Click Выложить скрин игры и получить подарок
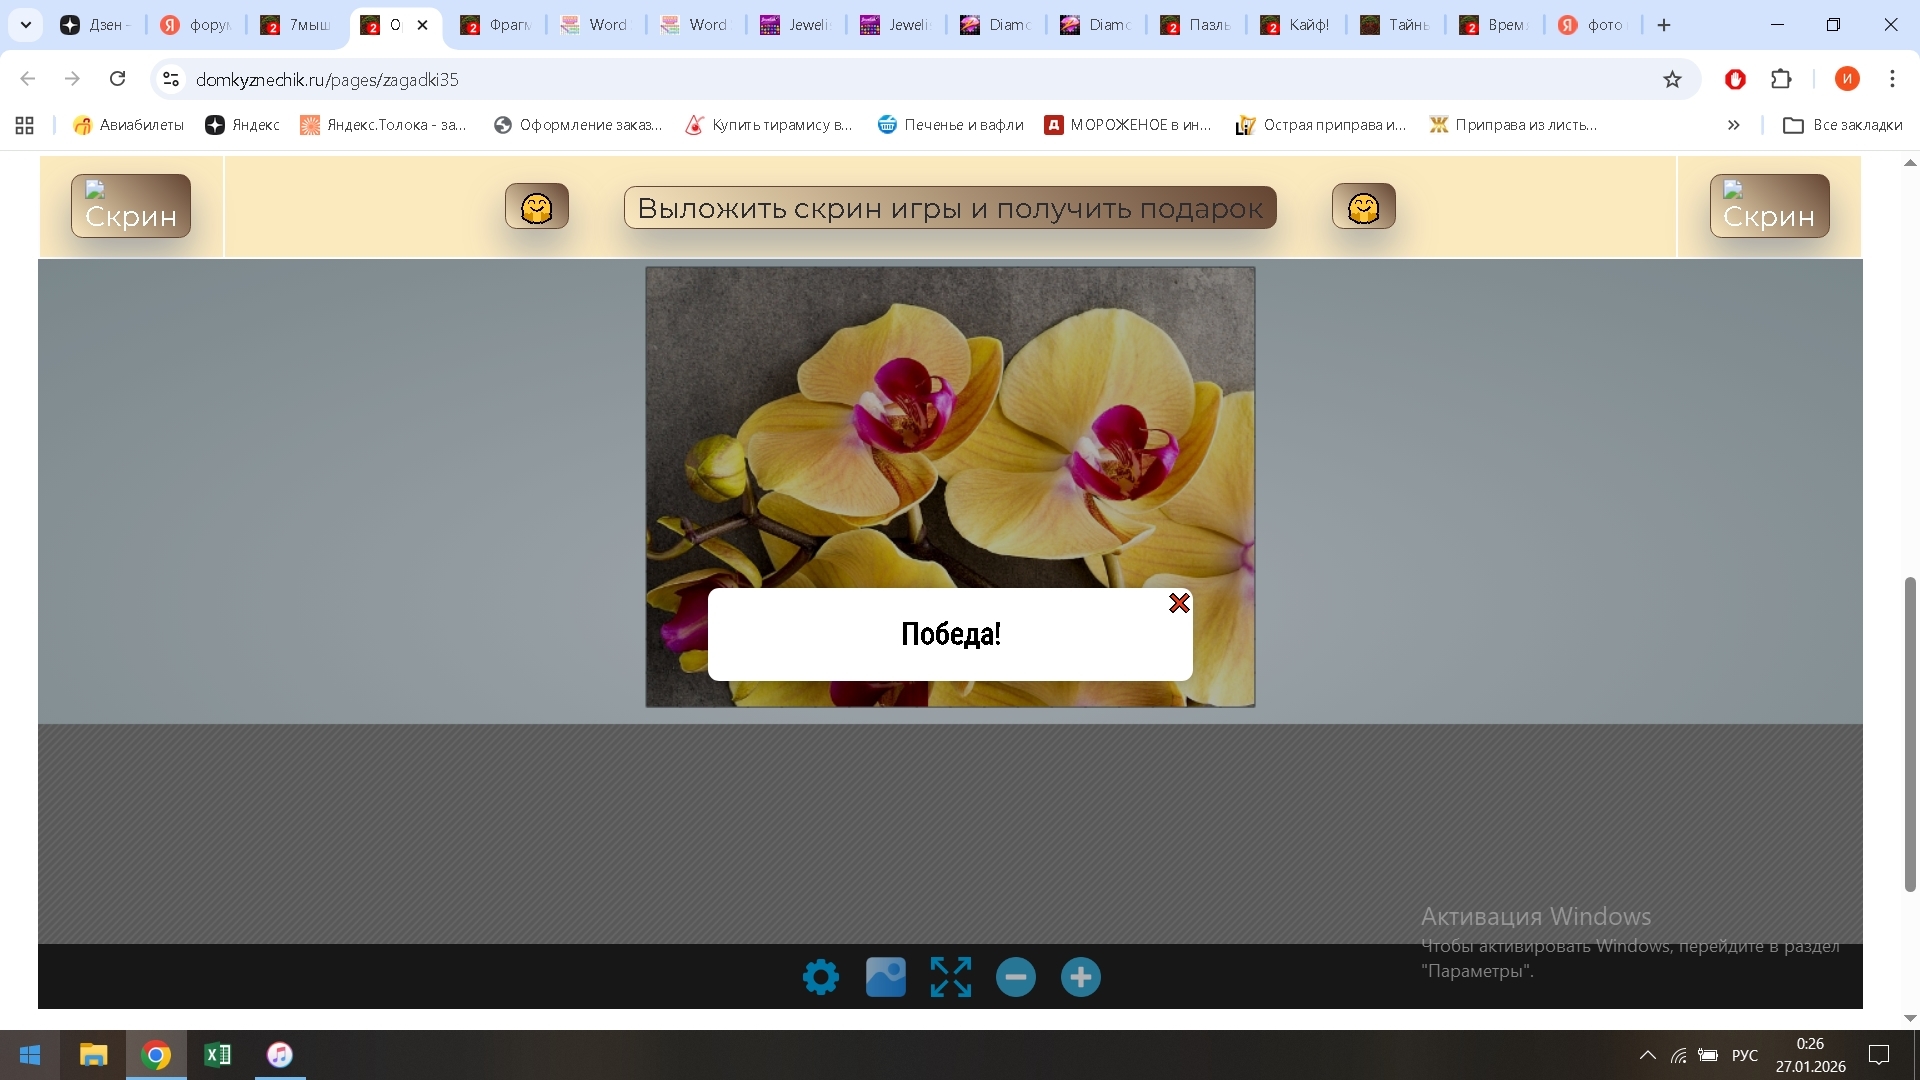This screenshot has width=1920, height=1080. click(x=950, y=208)
